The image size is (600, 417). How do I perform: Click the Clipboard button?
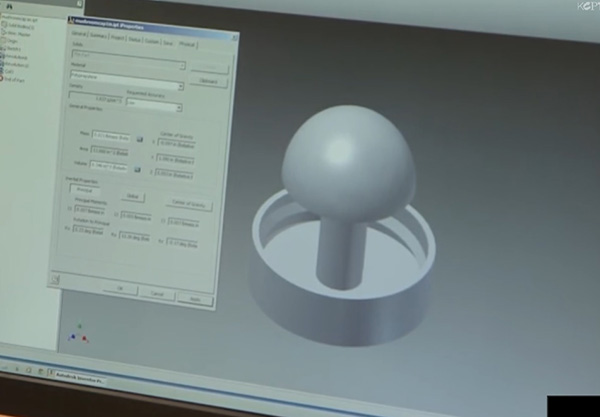(x=209, y=81)
